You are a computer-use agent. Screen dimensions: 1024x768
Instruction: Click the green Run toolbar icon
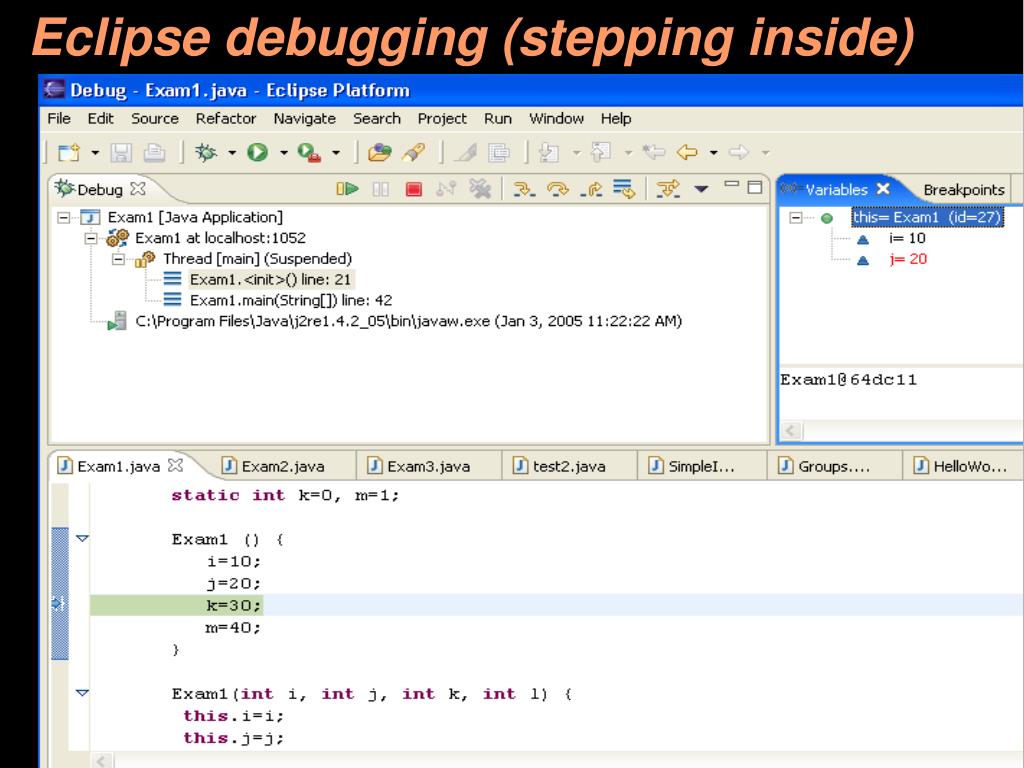click(x=257, y=153)
